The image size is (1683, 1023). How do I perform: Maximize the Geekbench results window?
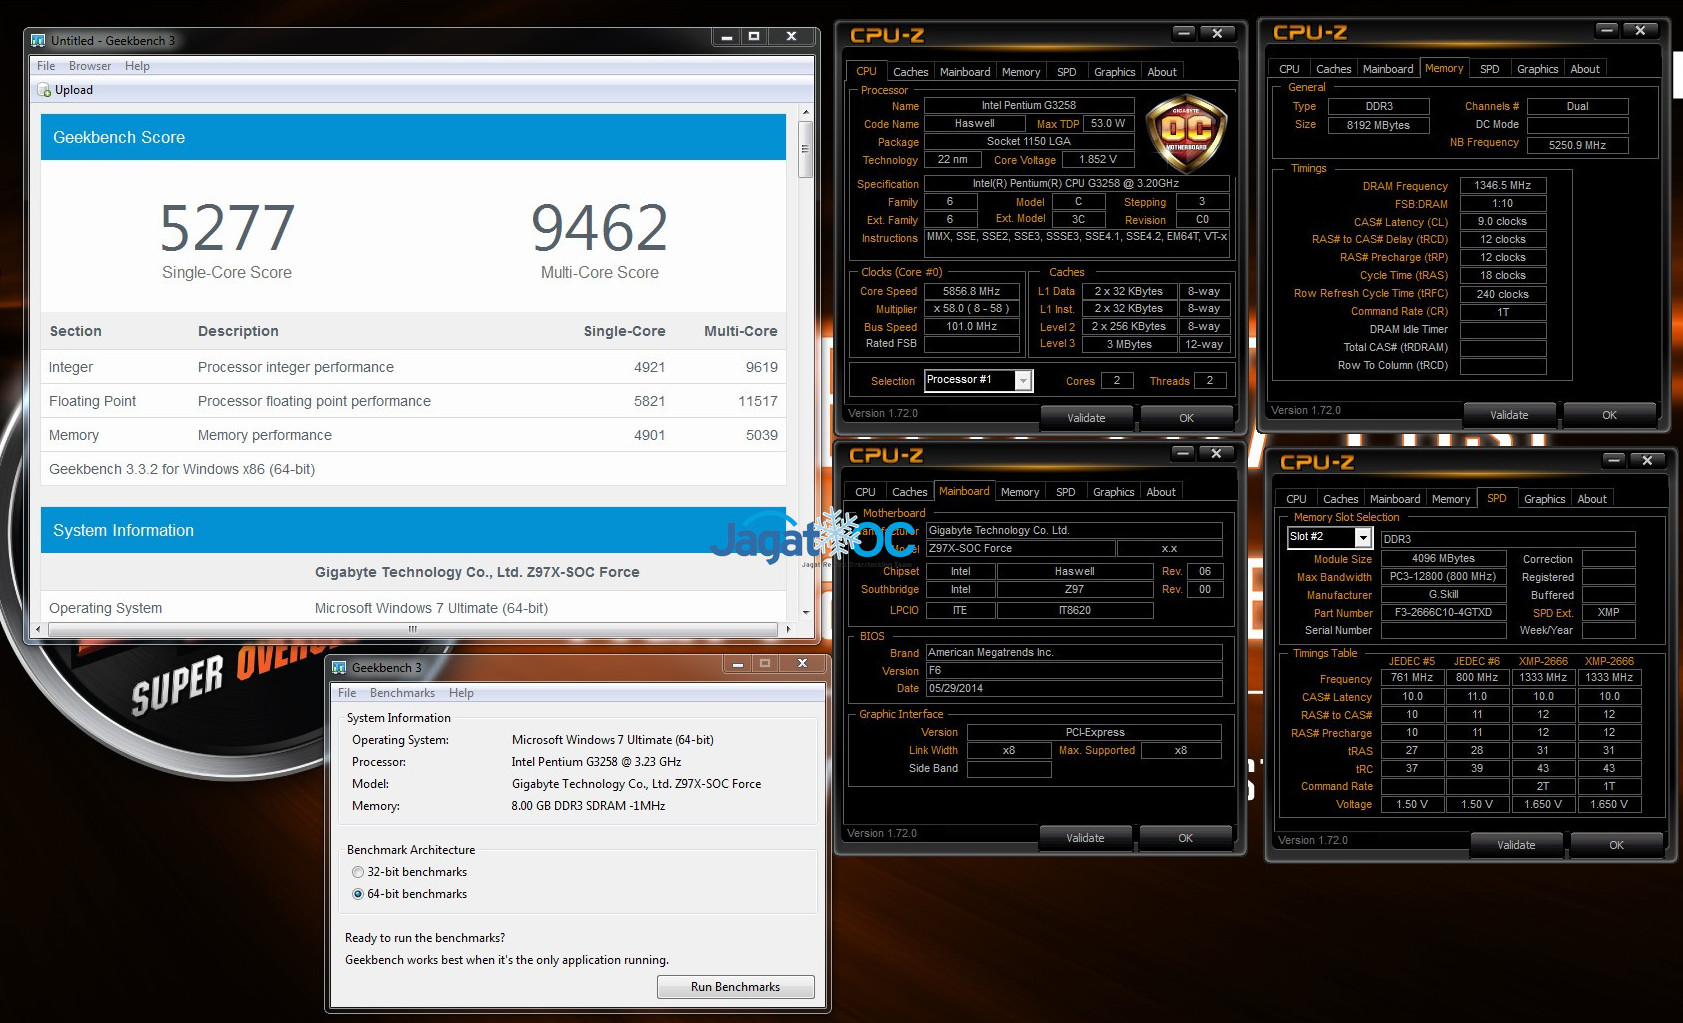tap(754, 36)
